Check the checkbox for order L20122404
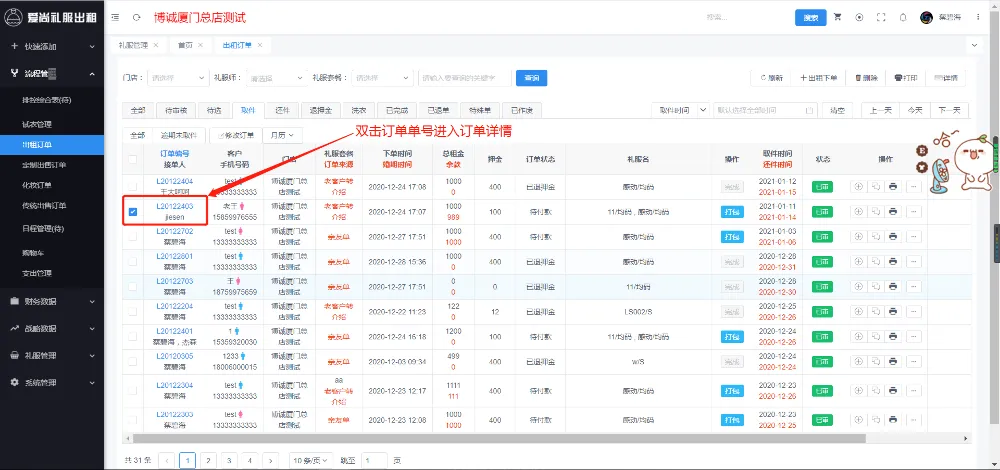 click(133, 186)
